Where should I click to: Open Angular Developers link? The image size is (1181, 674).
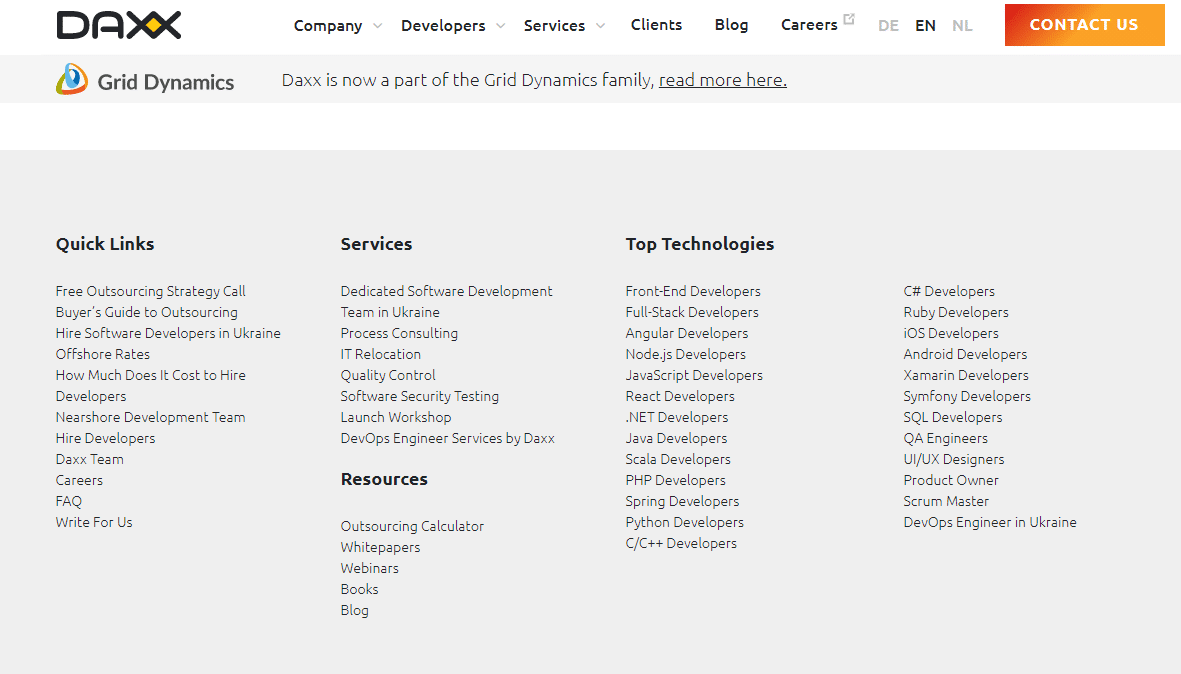[687, 333]
